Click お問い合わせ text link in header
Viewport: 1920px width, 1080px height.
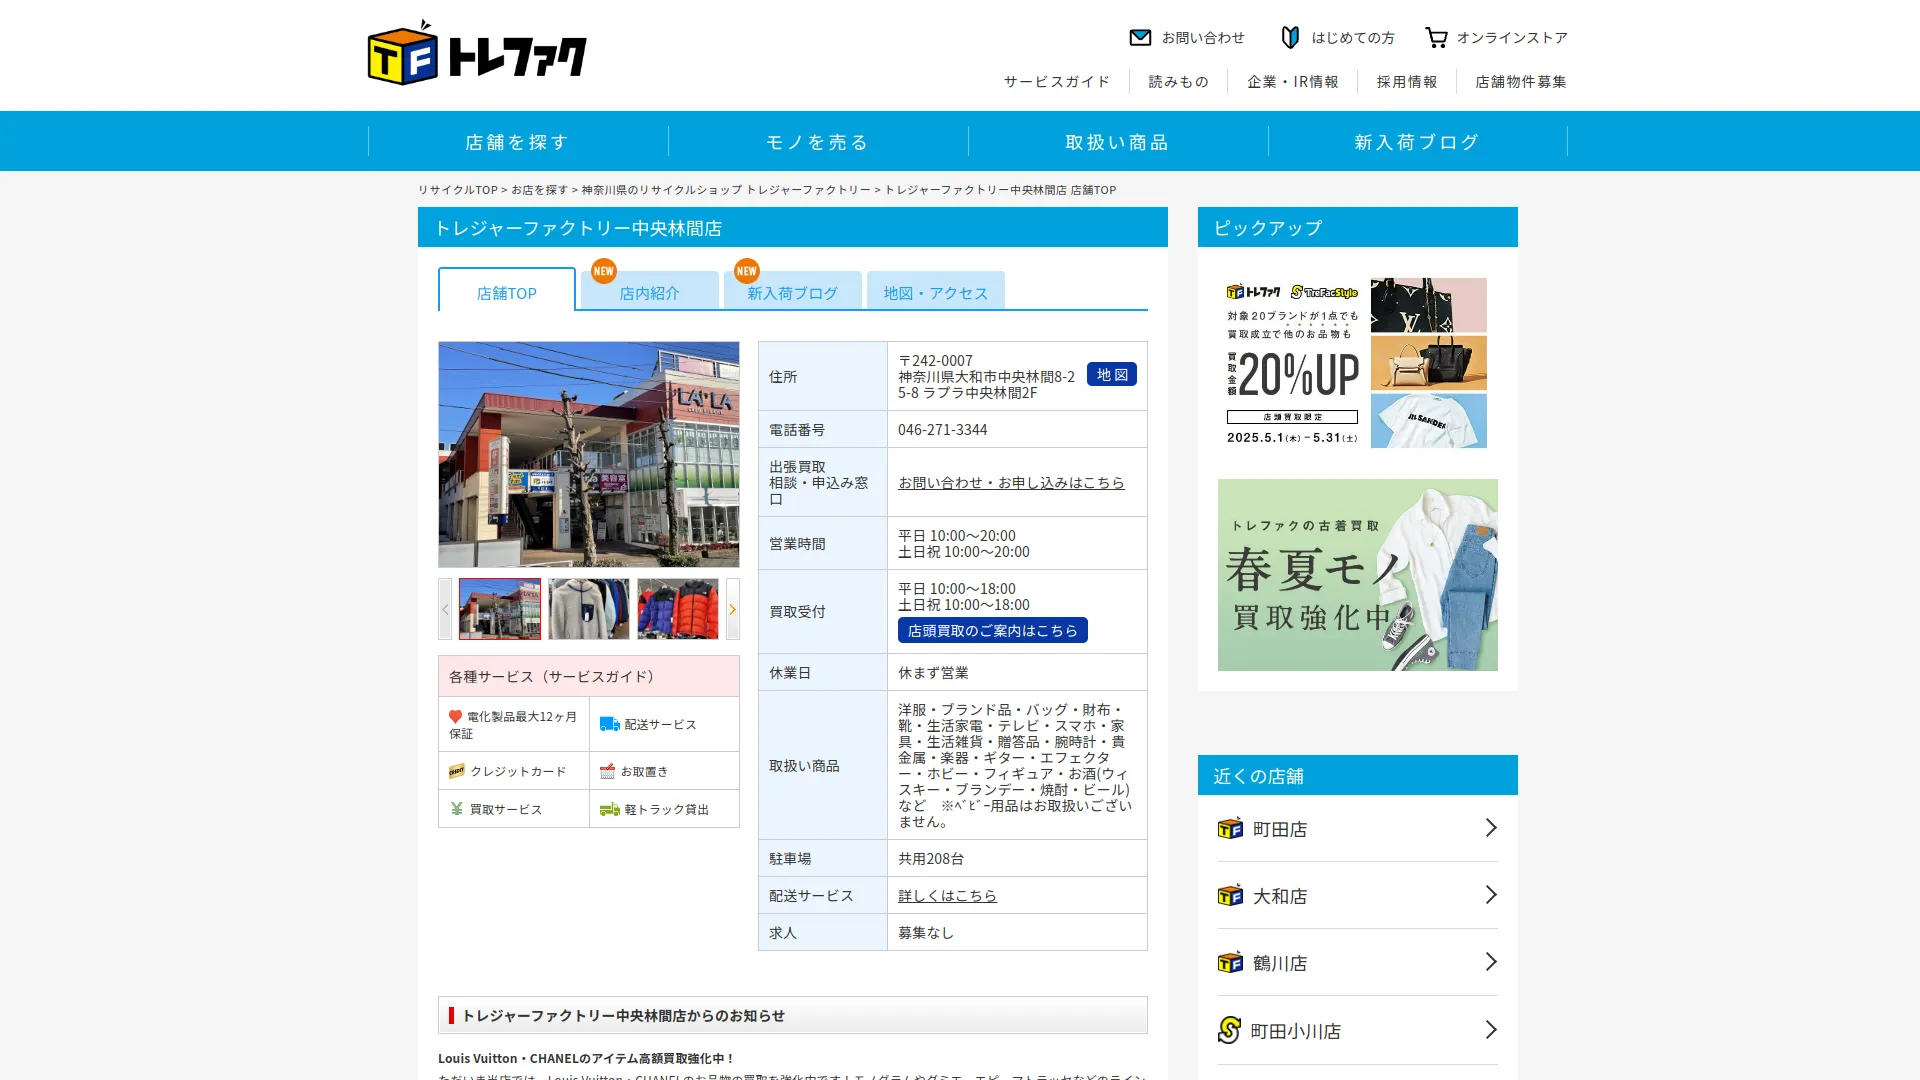tap(1203, 37)
